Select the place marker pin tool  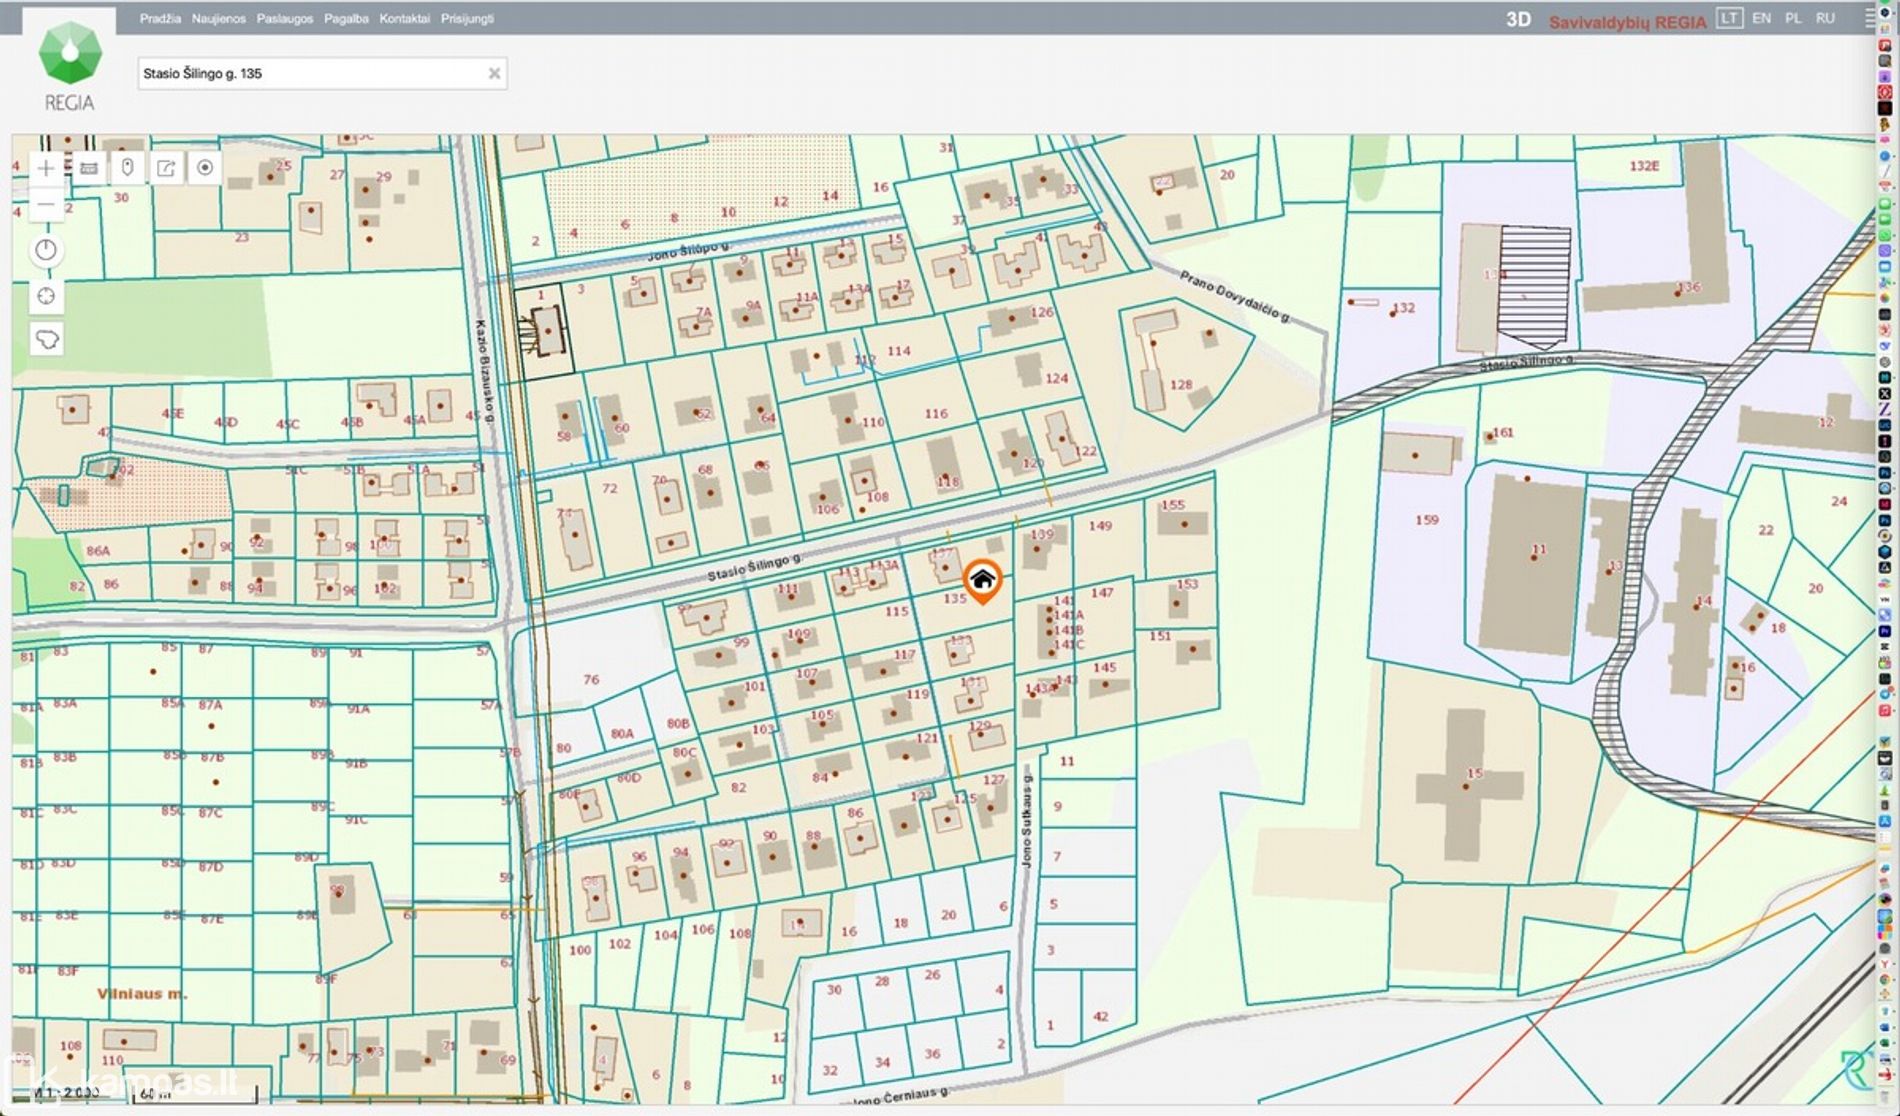[127, 168]
